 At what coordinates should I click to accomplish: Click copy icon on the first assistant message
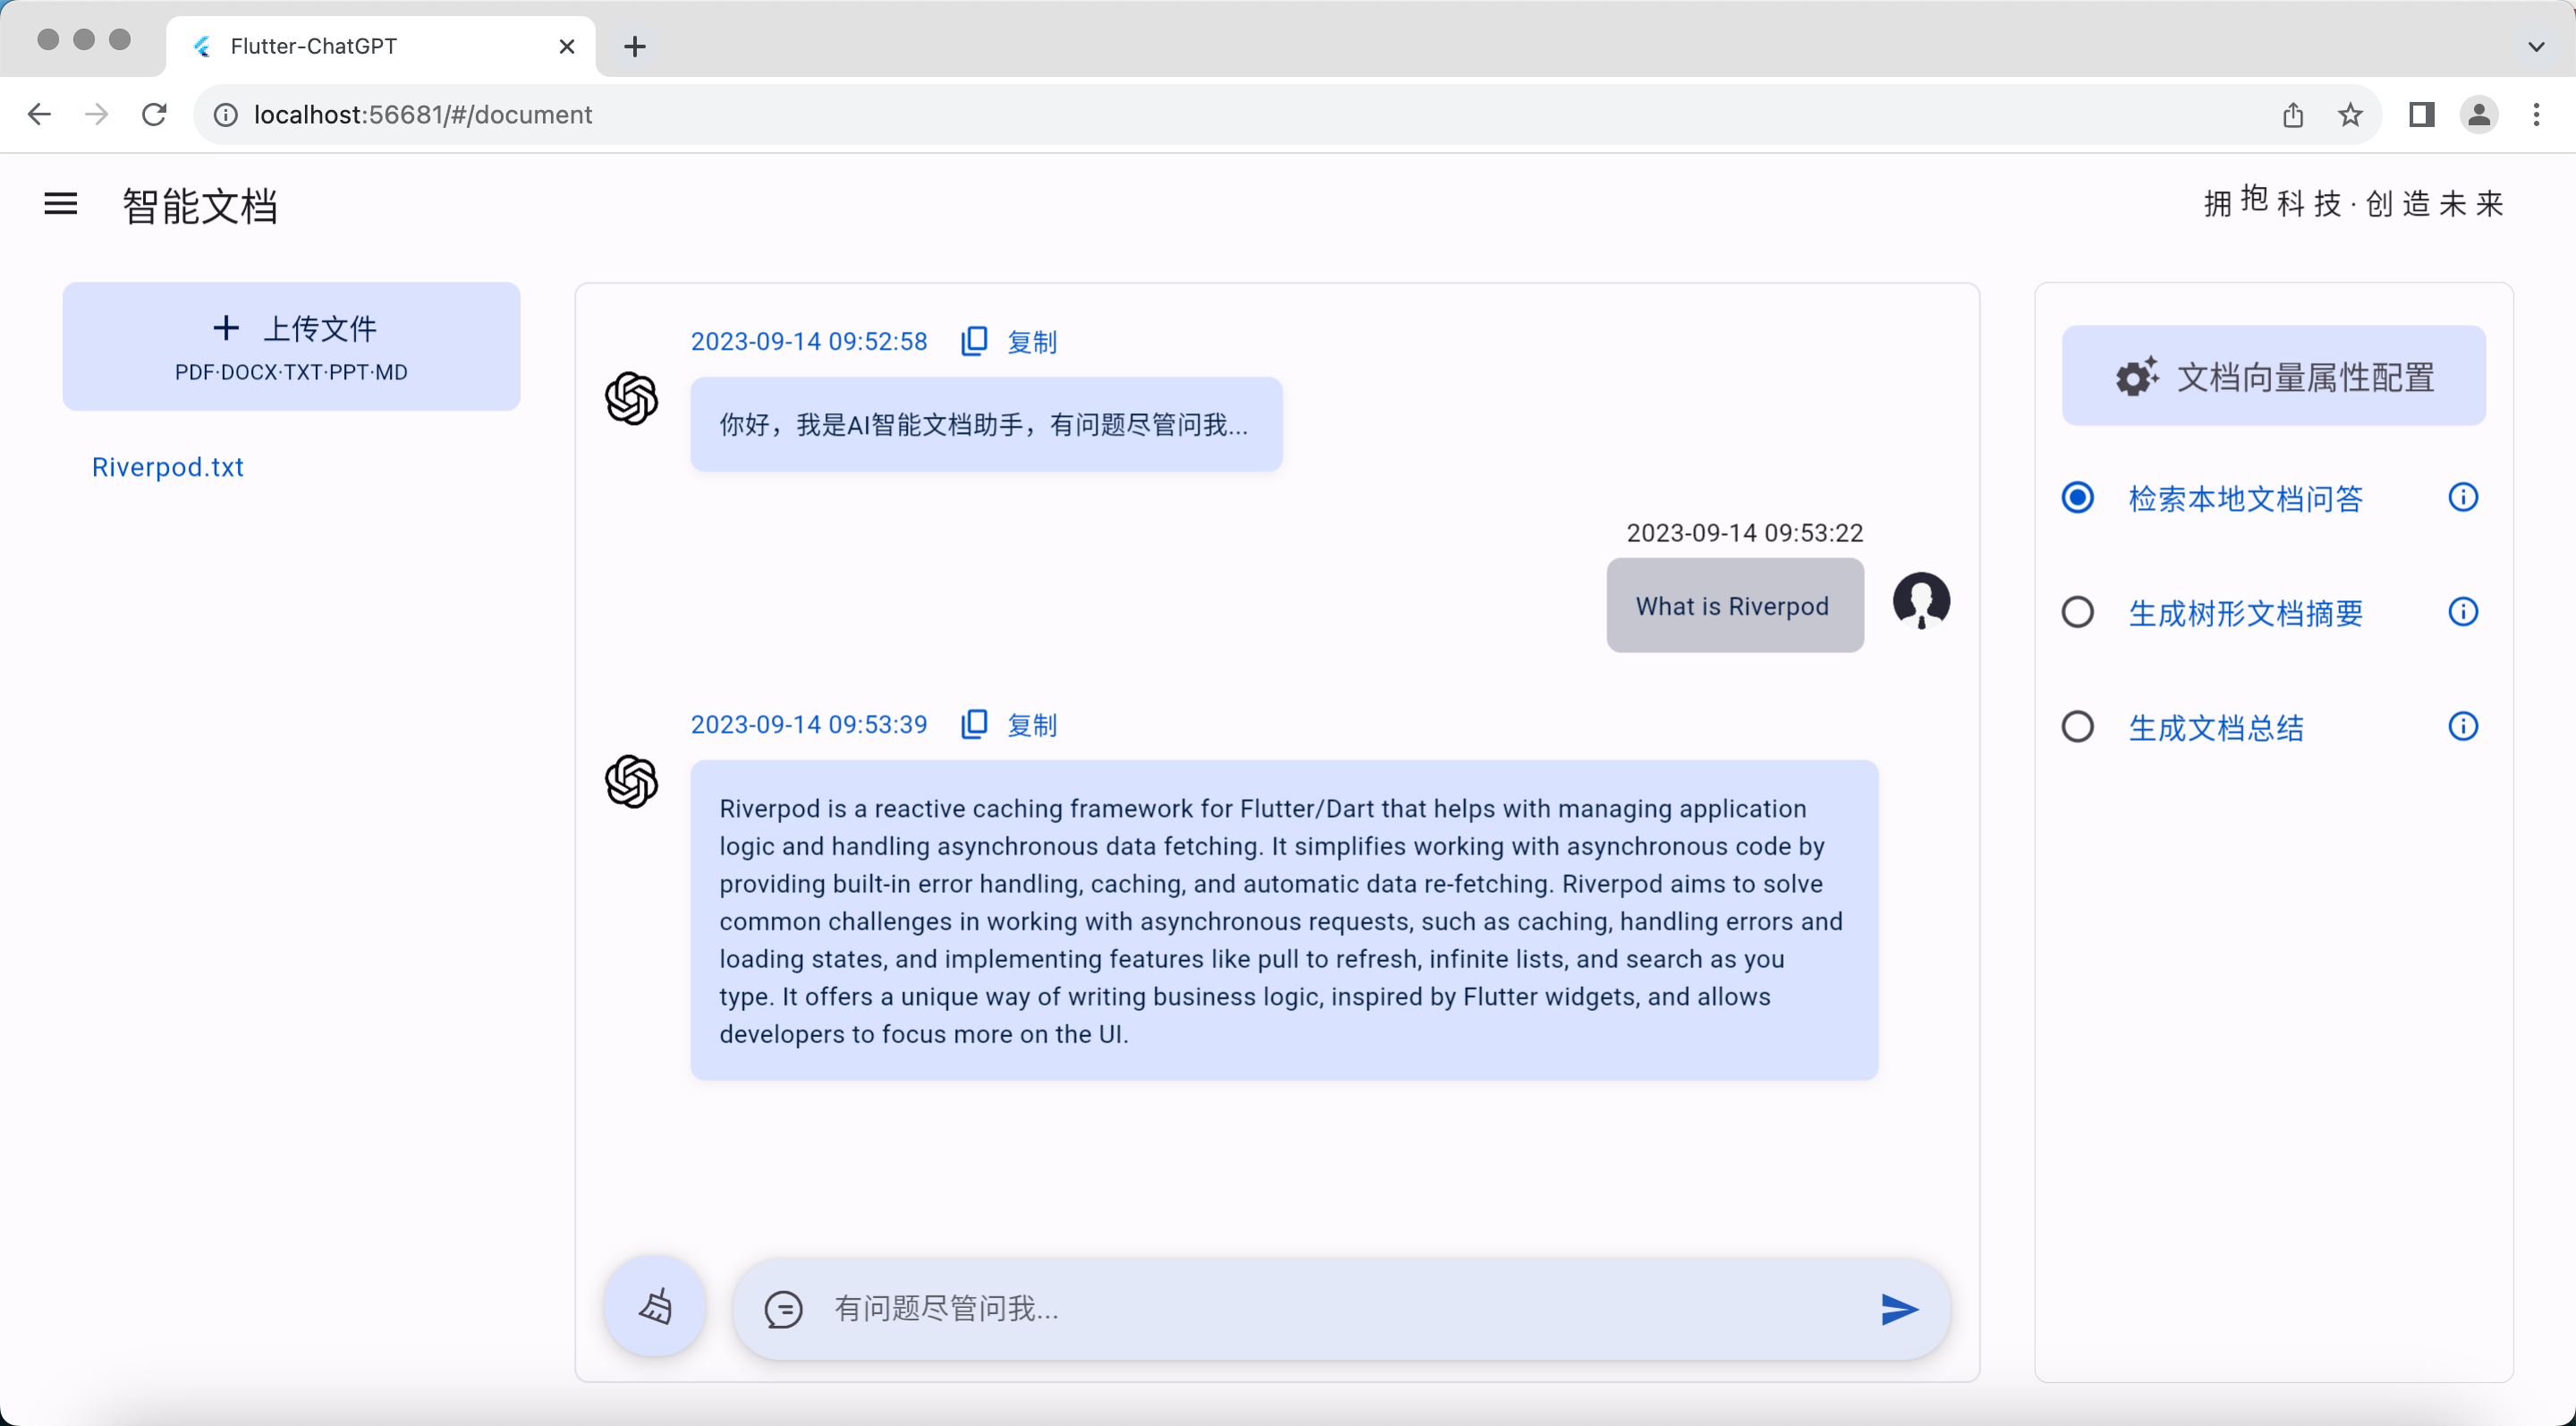pyautogui.click(x=974, y=341)
